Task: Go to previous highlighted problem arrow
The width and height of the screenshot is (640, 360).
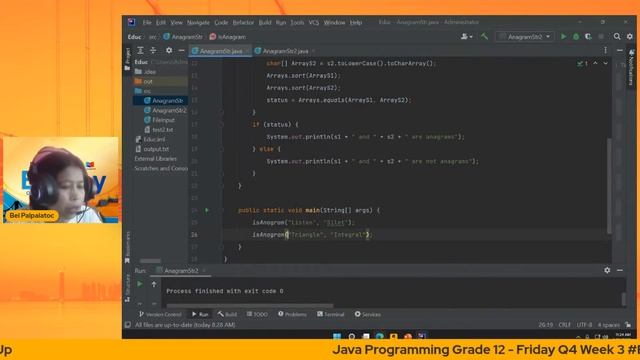Action: point(596,64)
